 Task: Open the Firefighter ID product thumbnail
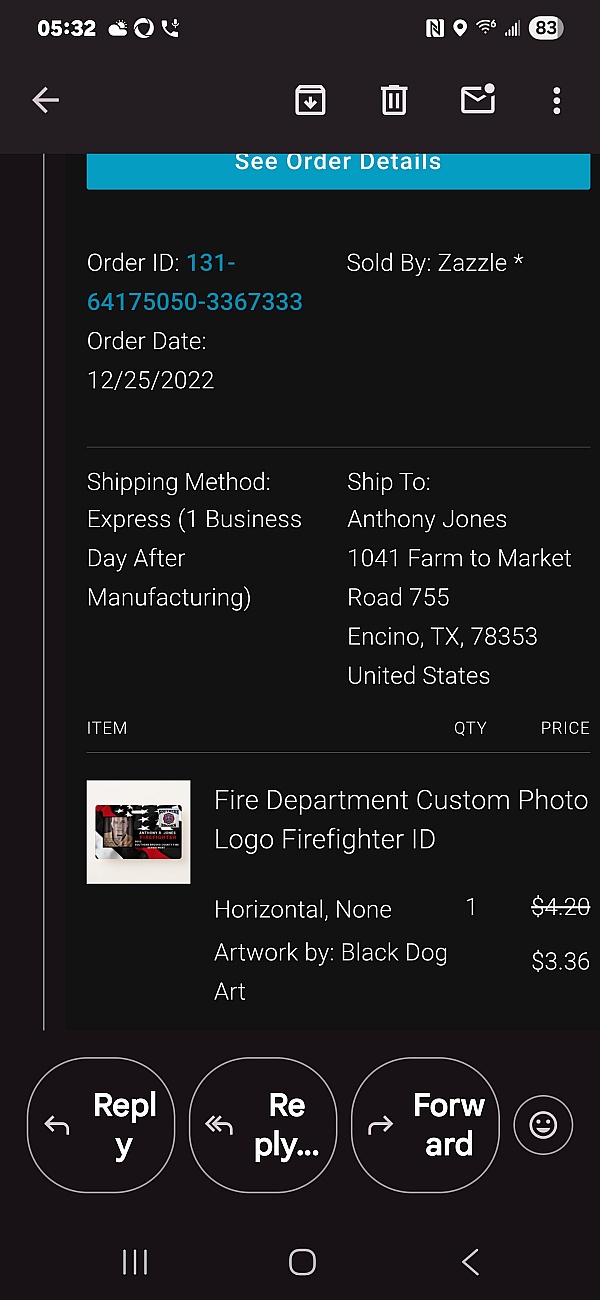138,832
